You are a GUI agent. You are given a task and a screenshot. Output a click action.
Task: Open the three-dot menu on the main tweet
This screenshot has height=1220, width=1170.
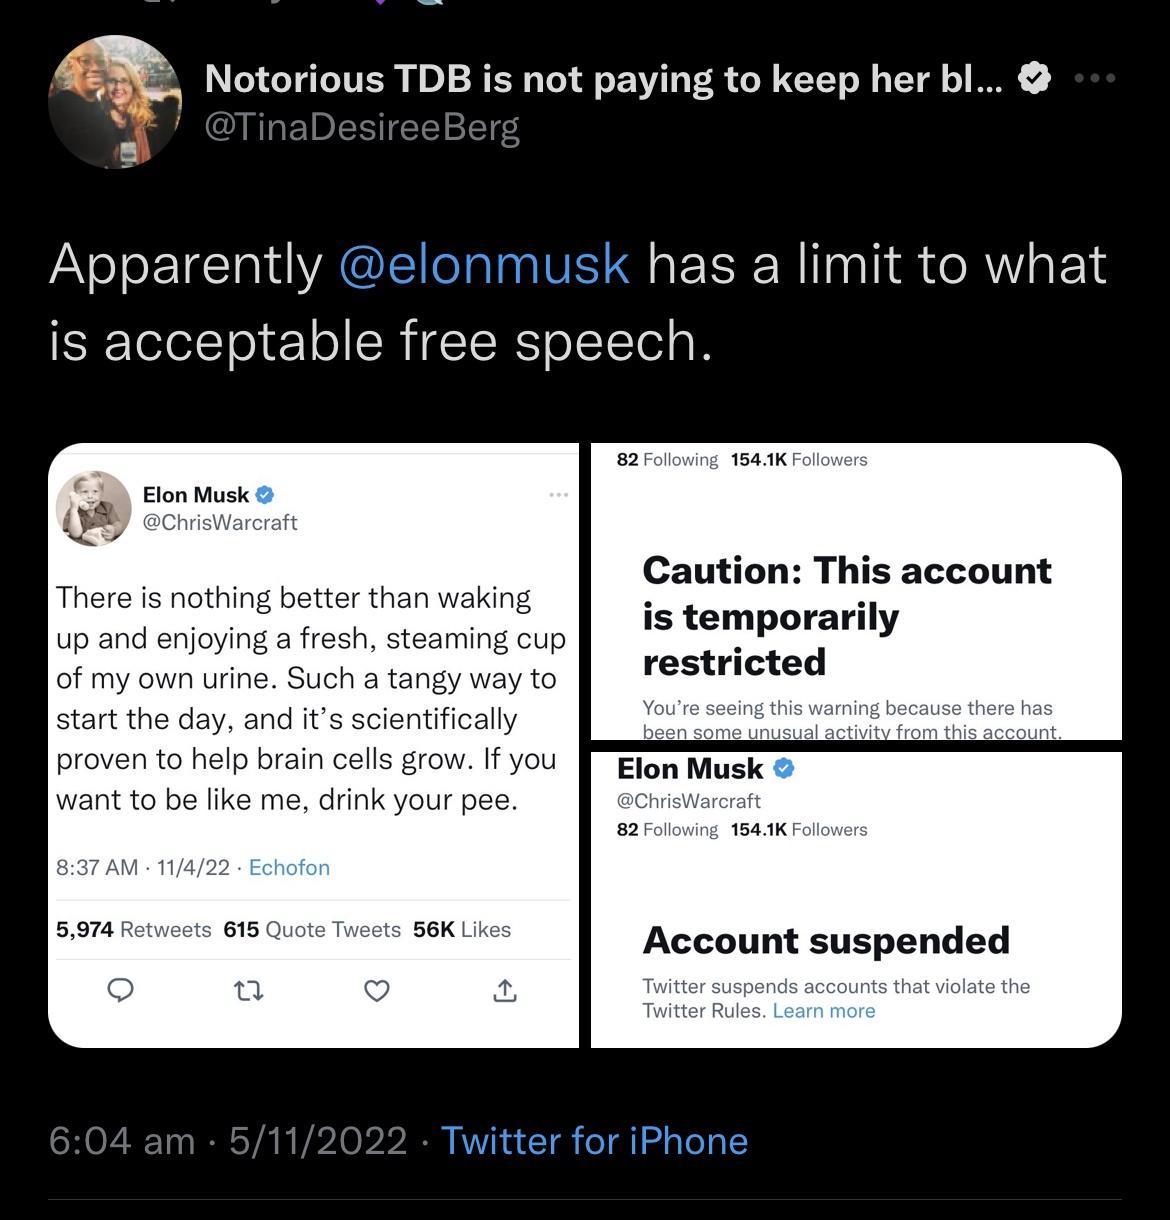click(1097, 78)
